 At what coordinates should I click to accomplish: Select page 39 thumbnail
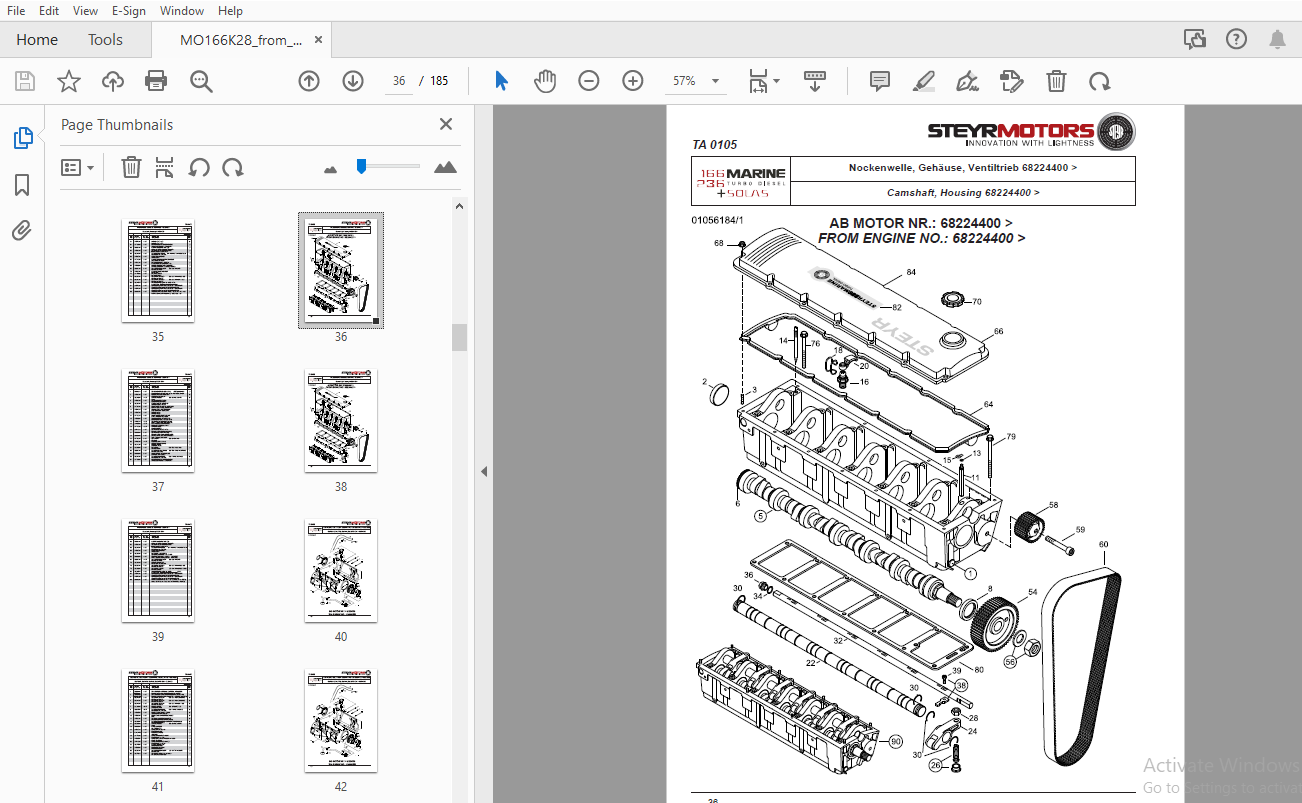pyautogui.click(x=158, y=570)
